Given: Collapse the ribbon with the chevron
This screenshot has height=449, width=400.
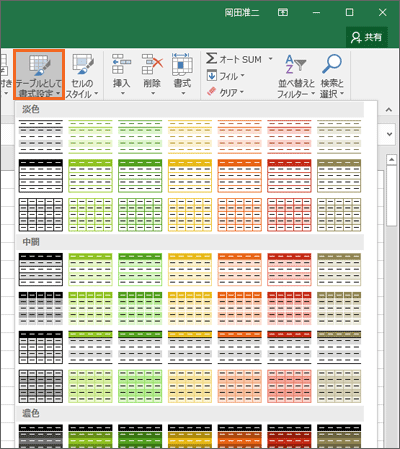Looking at the screenshot, I should (x=389, y=109).
